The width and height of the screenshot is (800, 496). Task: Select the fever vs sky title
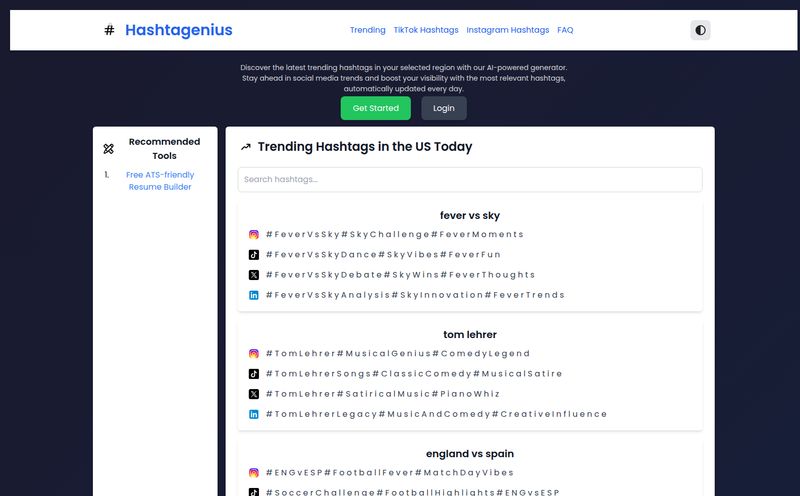pos(470,216)
